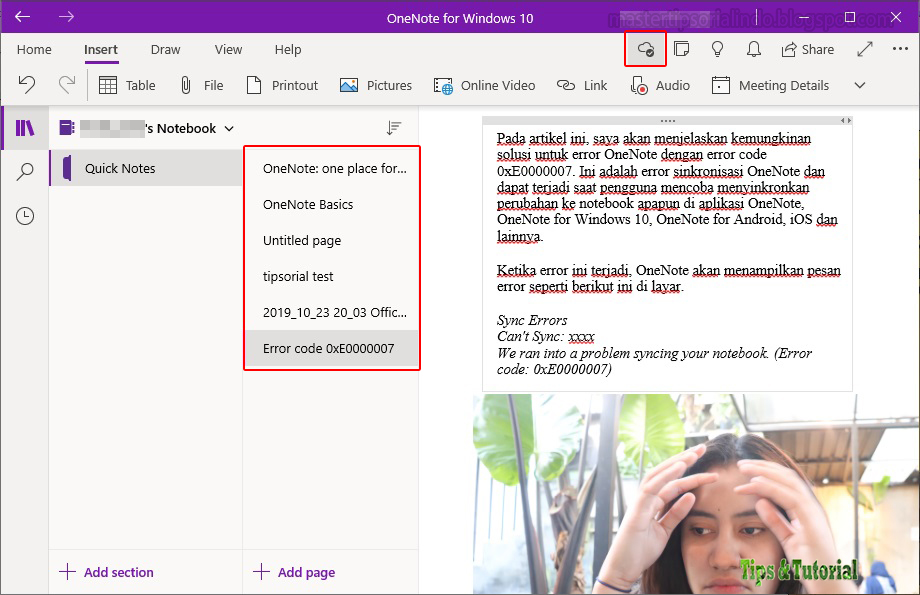
Task: Open the Home ribbon tab
Action: (x=34, y=49)
